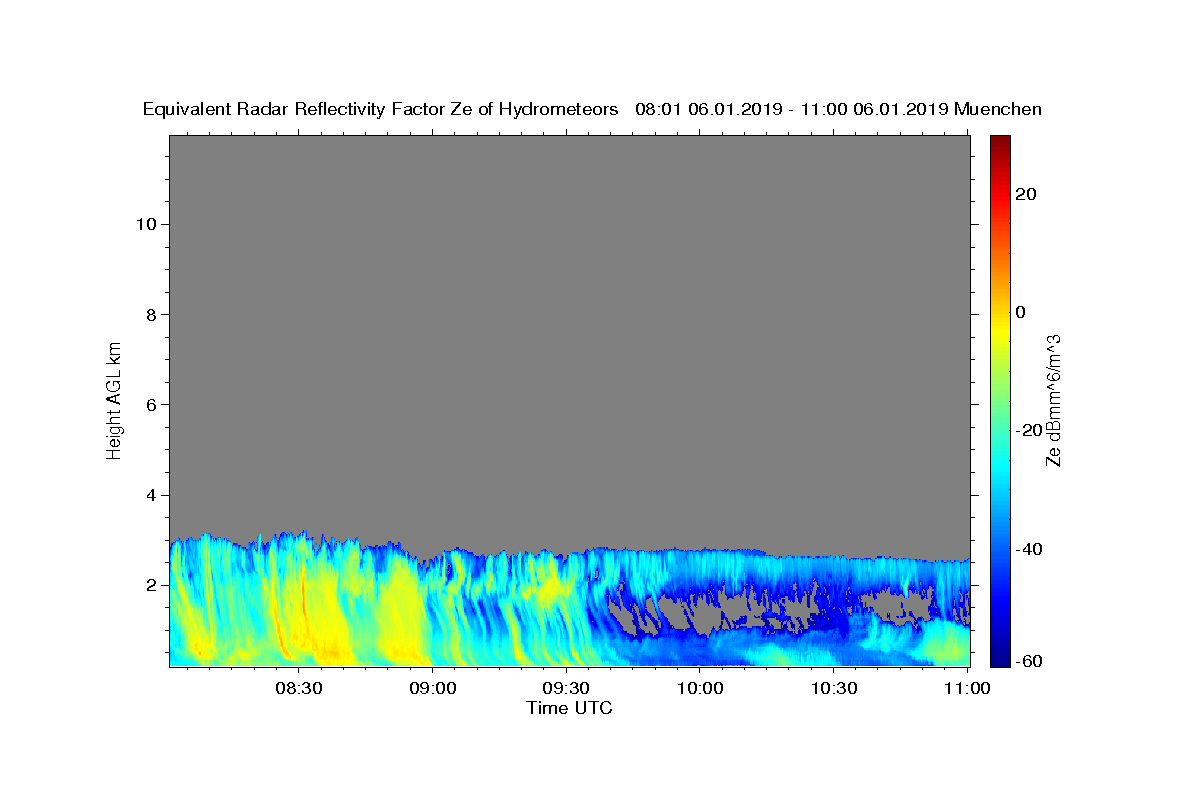The height and width of the screenshot is (800, 1200).
Task: Pick the dark blue bottom of colorbar
Action: 999,658
